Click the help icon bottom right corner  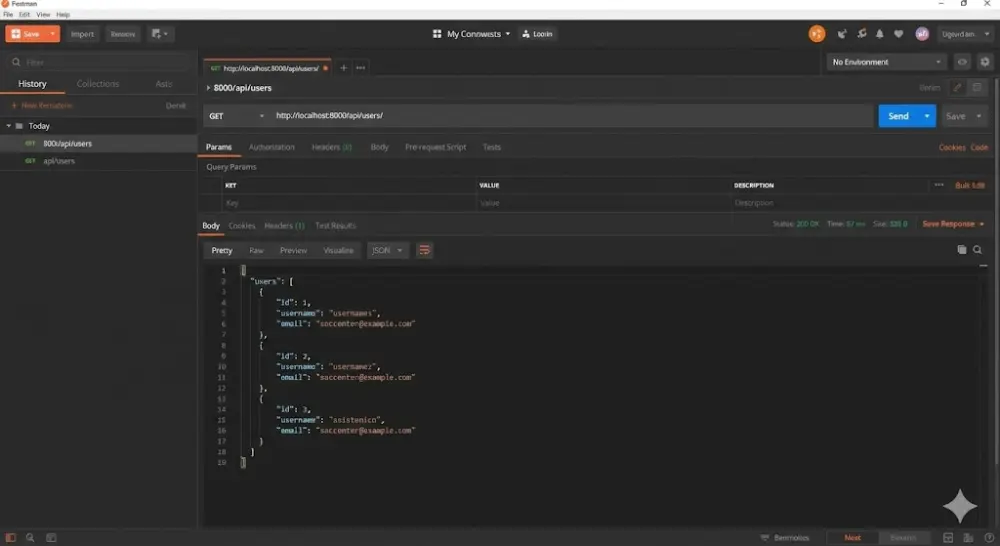pyautogui.click(x=989, y=538)
